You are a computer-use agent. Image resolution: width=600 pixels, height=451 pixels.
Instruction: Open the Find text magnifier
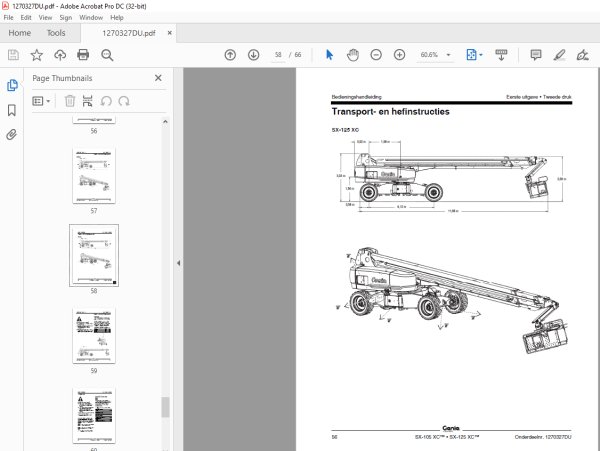(107, 55)
